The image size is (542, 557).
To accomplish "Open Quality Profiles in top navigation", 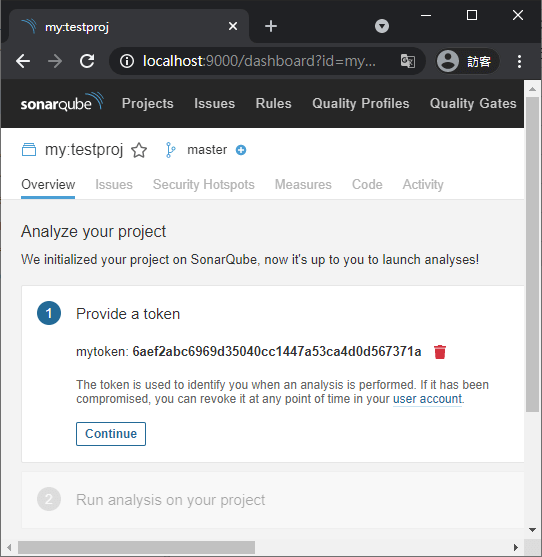I will click(x=361, y=103).
